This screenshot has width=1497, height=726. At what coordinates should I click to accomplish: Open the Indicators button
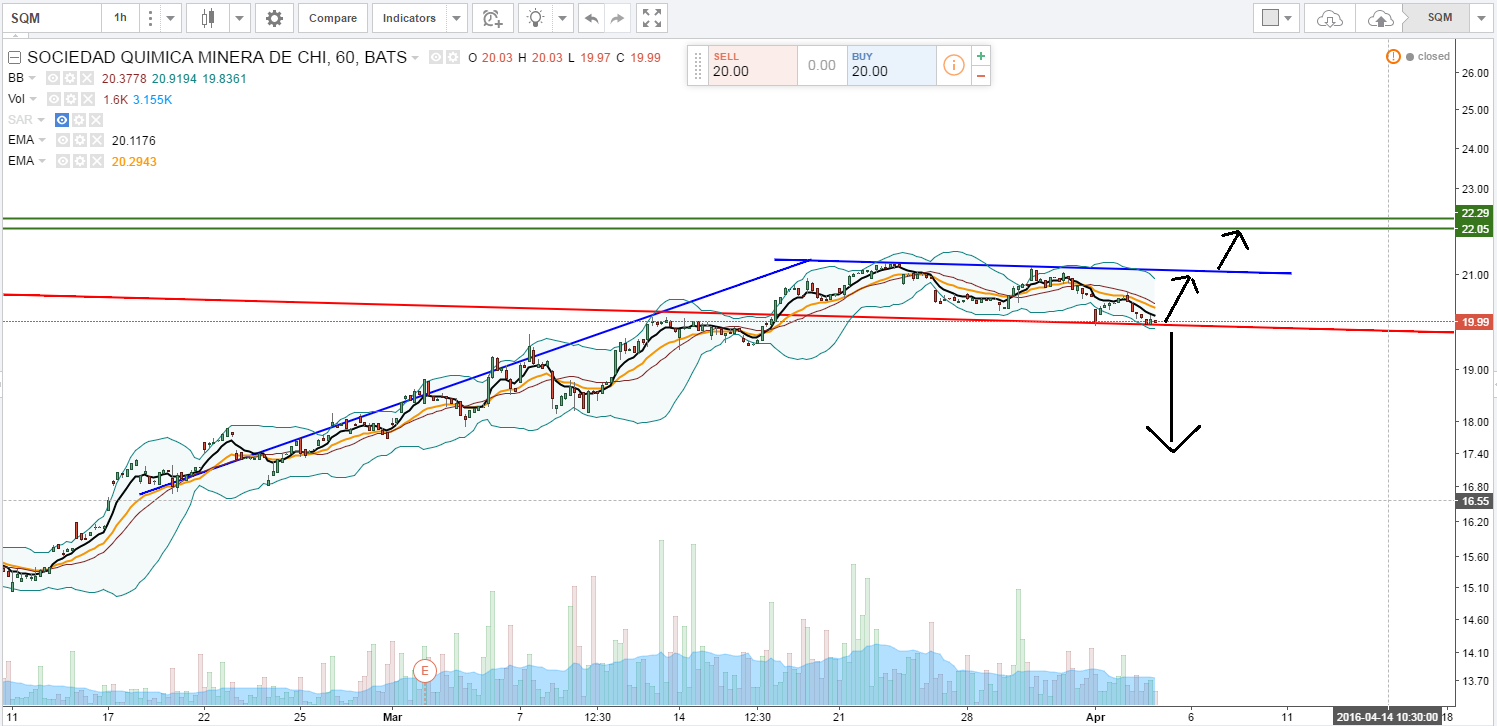point(409,18)
